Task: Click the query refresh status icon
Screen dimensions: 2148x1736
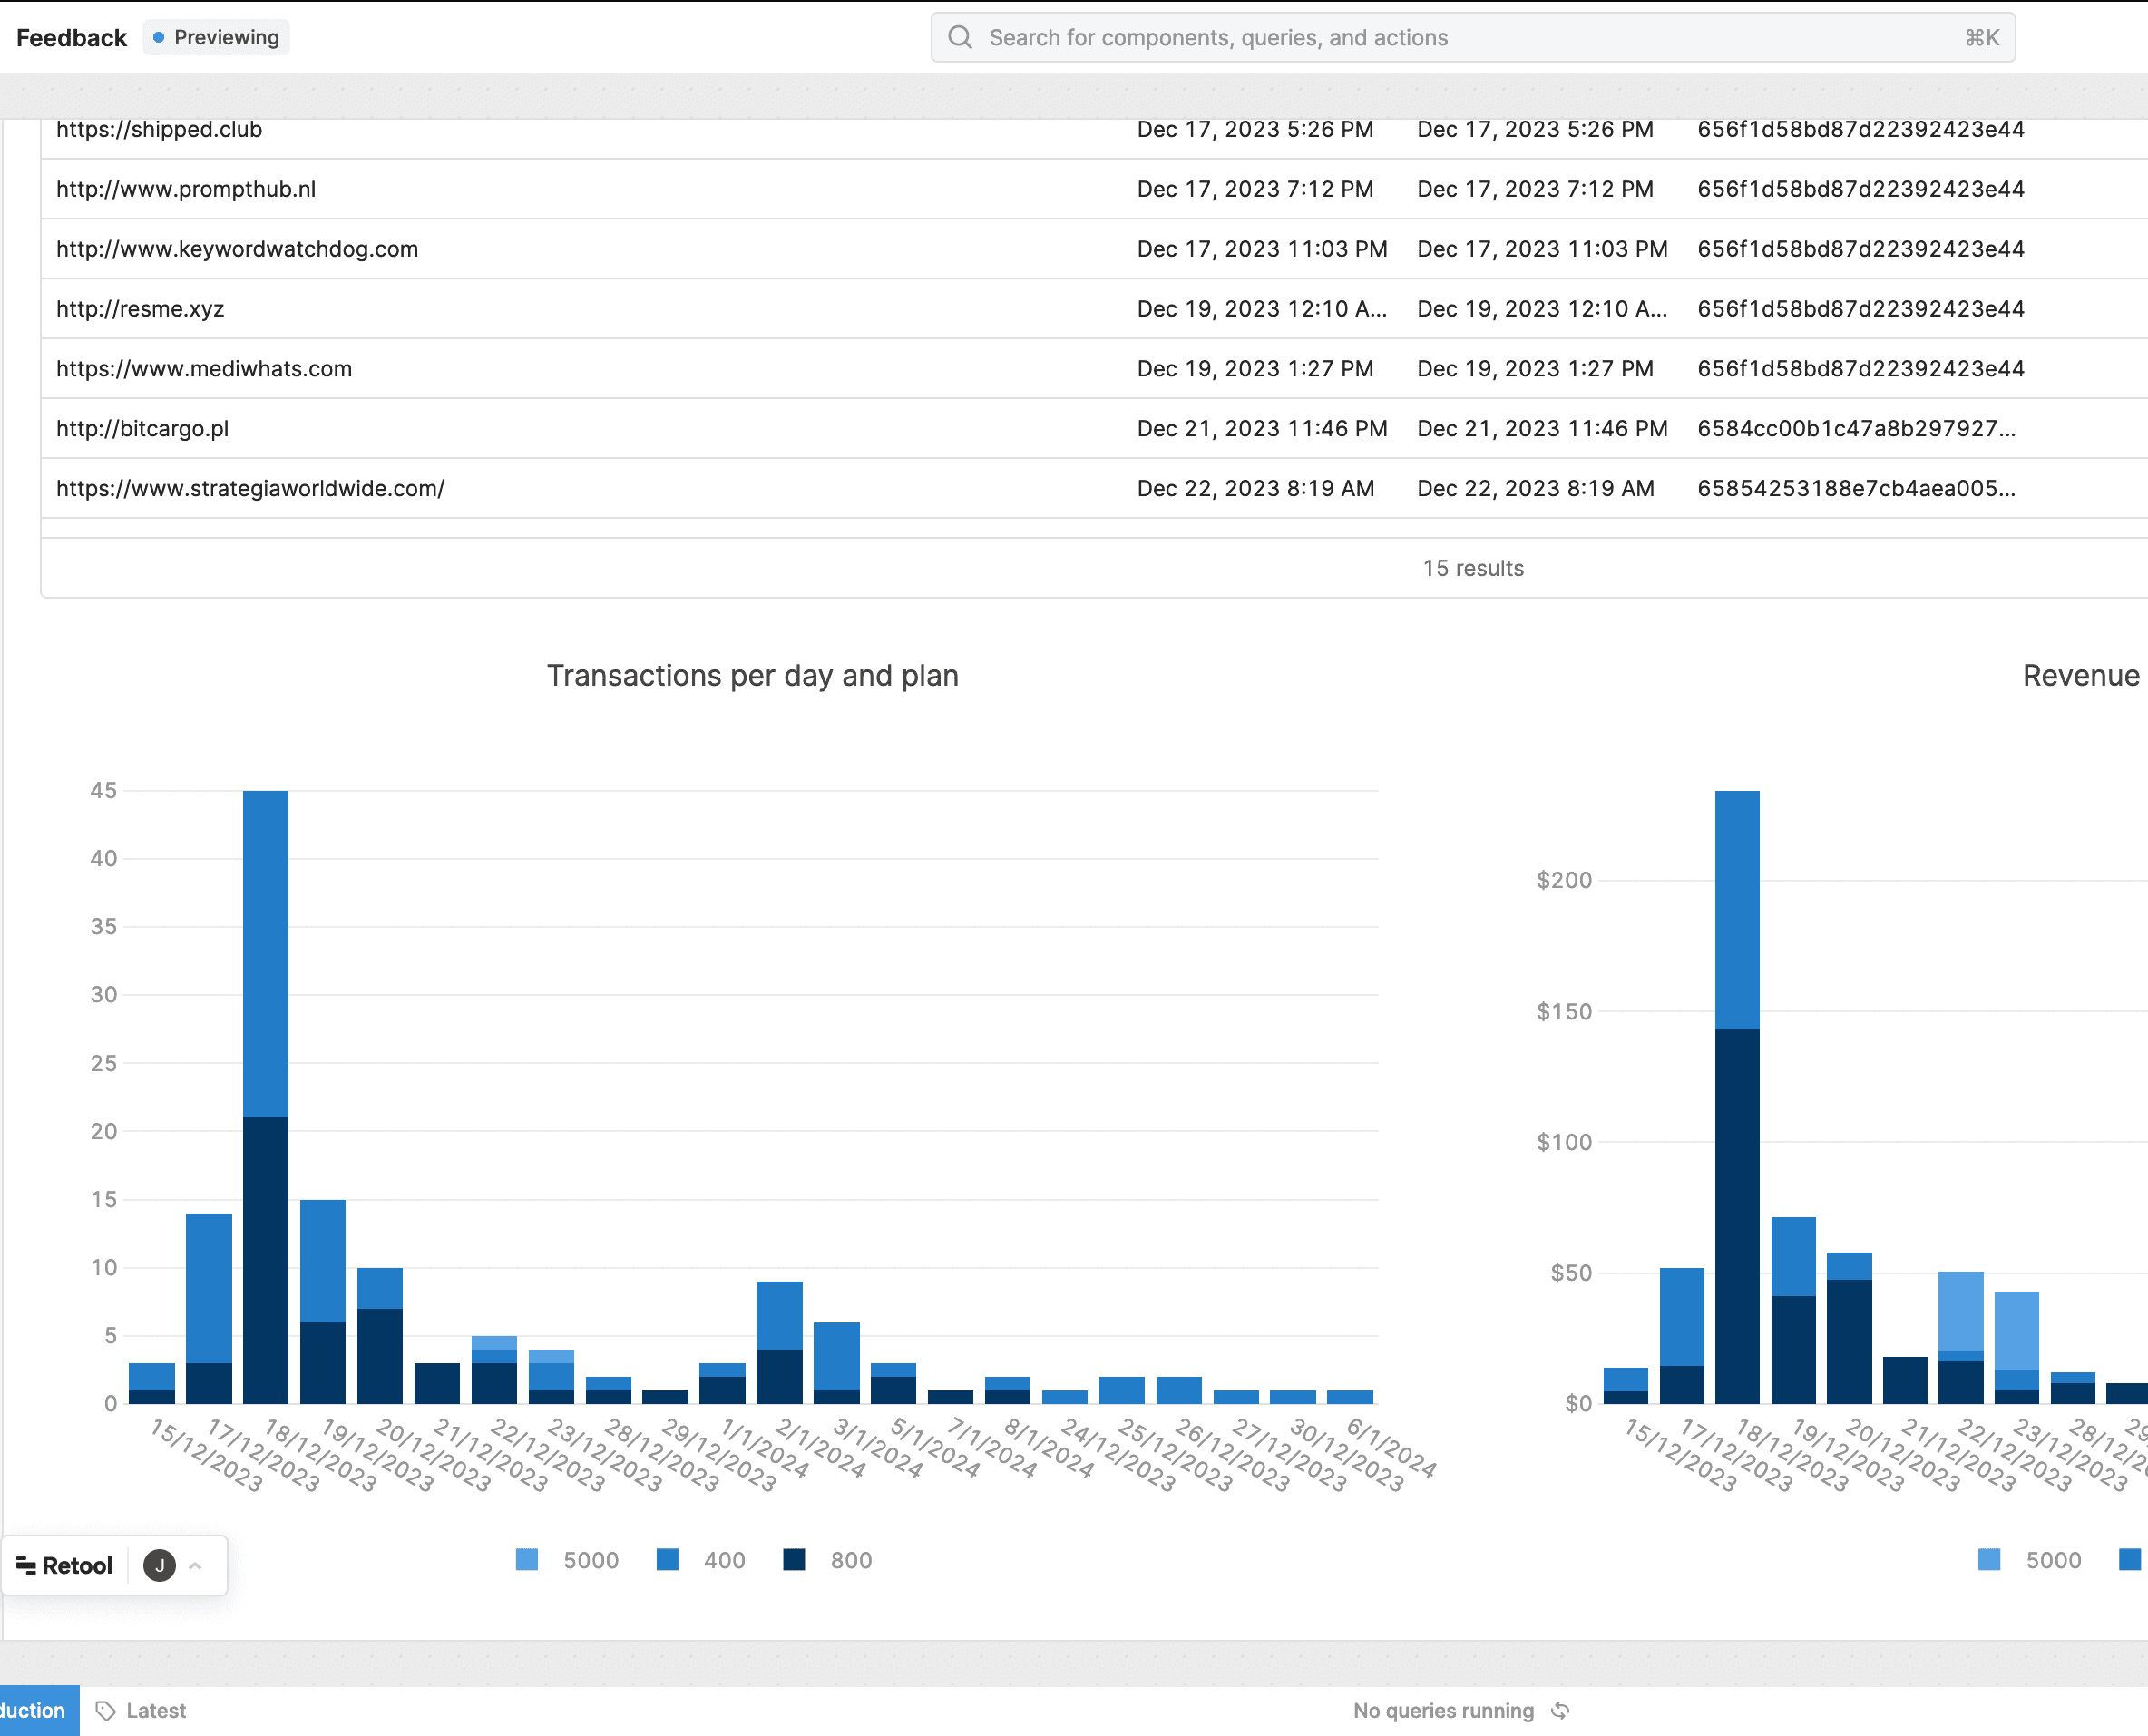Action: pos(1560,1711)
